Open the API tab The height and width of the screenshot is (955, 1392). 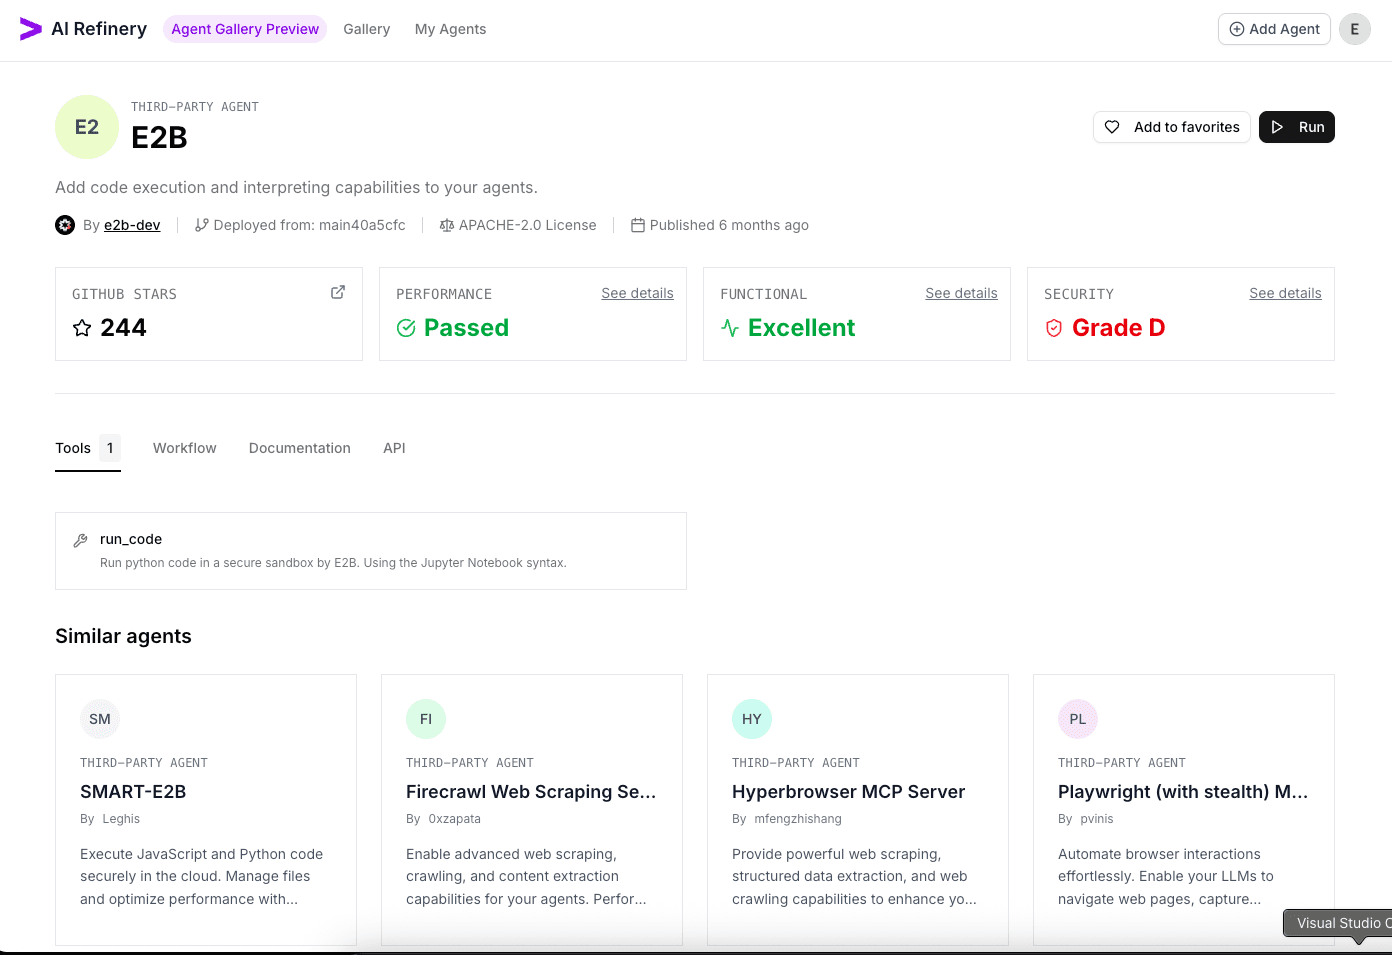pyautogui.click(x=394, y=448)
